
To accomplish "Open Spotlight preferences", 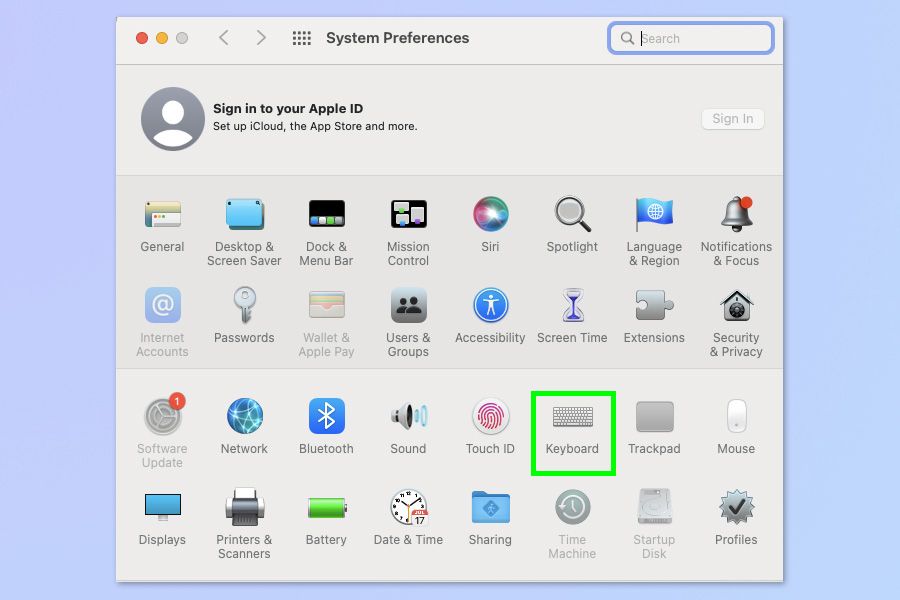I will pyautogui.click(x=572, y=213).
